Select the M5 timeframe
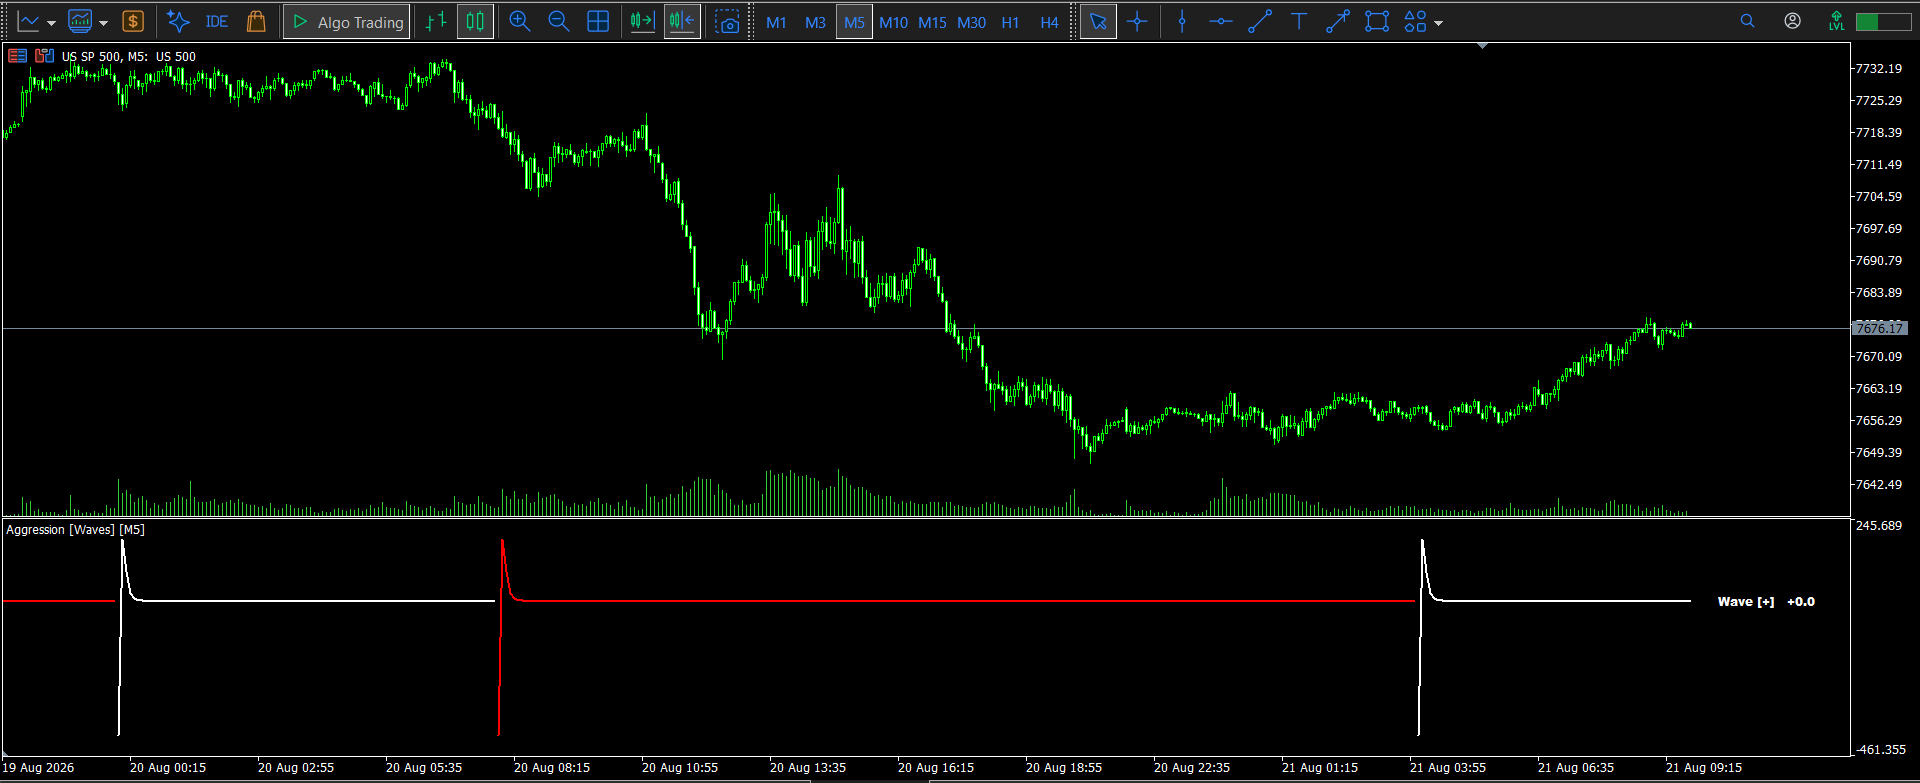Screen dimensions: 1920x783 coord(854,23)
